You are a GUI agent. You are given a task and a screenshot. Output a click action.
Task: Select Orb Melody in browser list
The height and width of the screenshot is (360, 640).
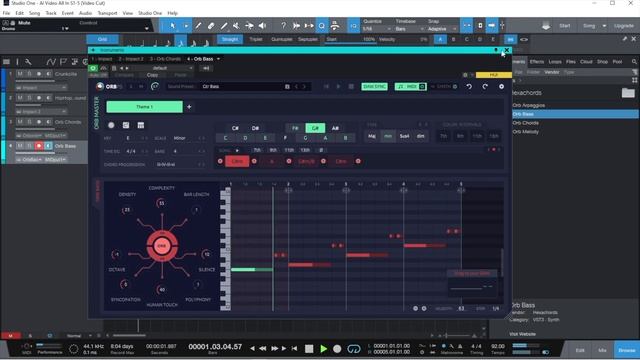[525, 132]
